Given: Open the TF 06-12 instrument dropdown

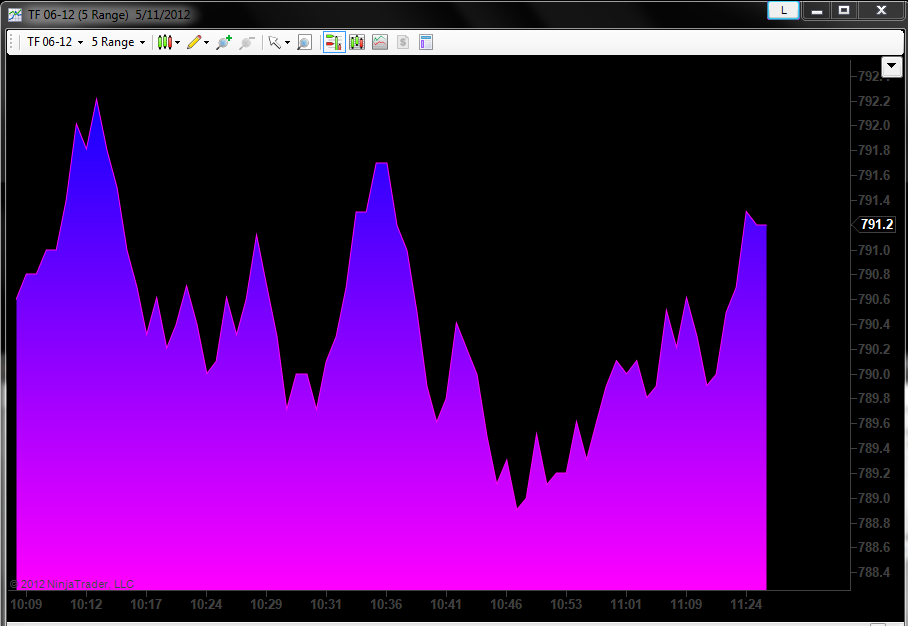Looking at the screenshot, I should click(x=55, y=42).
